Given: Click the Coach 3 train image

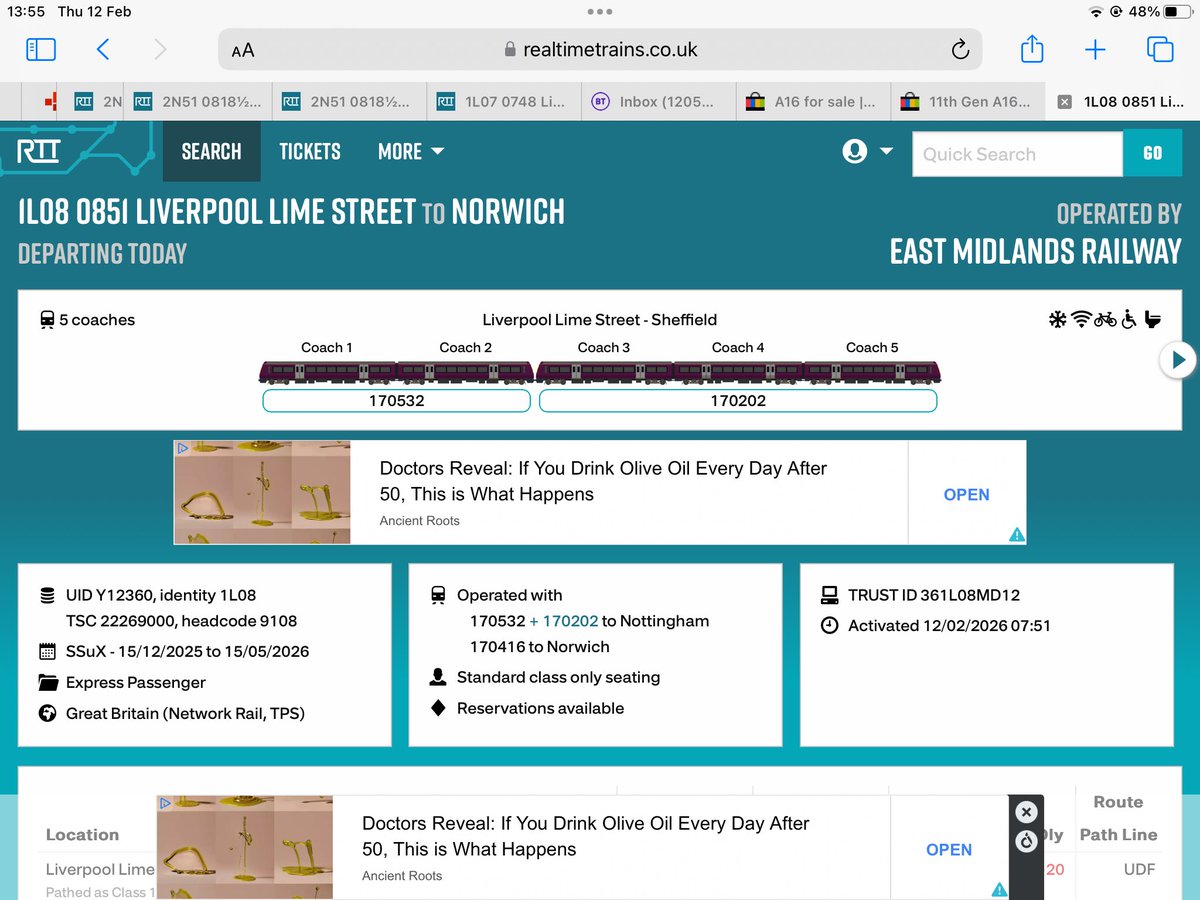Looking at the screenshot, I should (605, 373).
